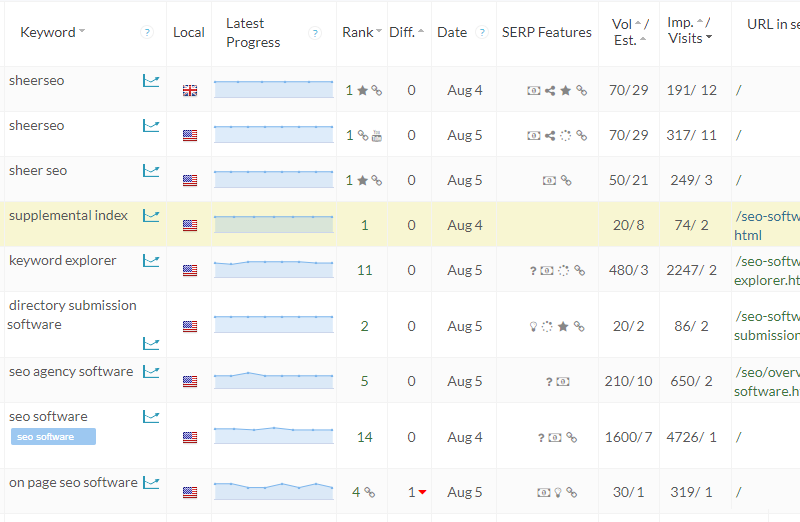Sort by Rank column header
The image size is (800, 522).
coord(362,32)
